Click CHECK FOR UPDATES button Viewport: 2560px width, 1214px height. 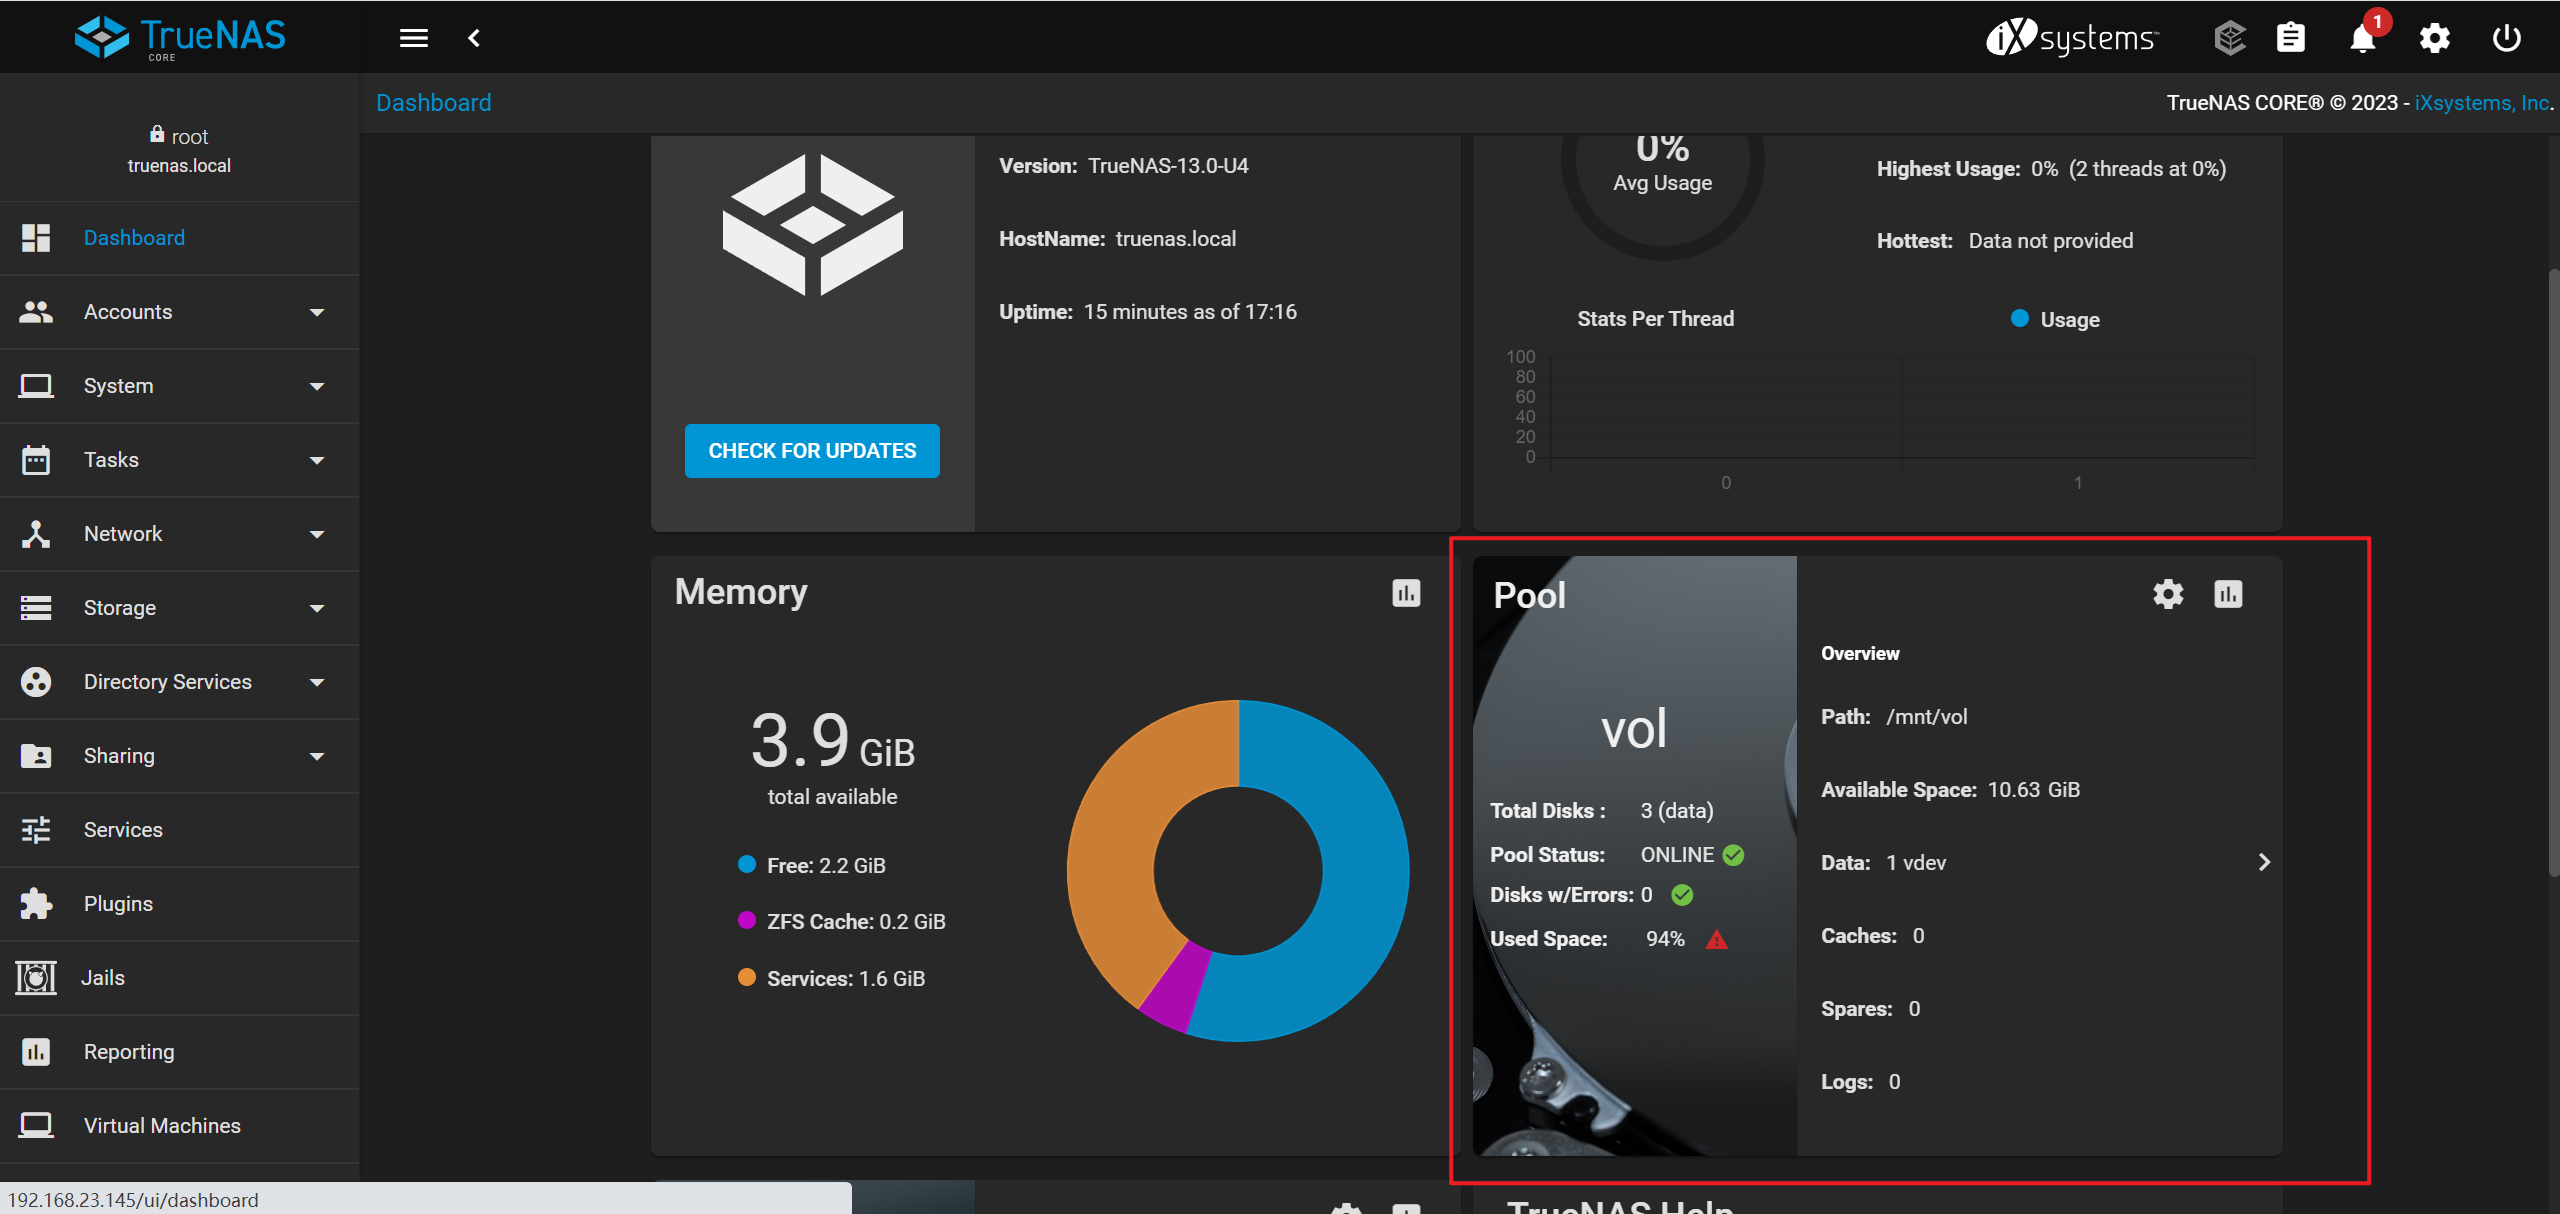point(812,451)
